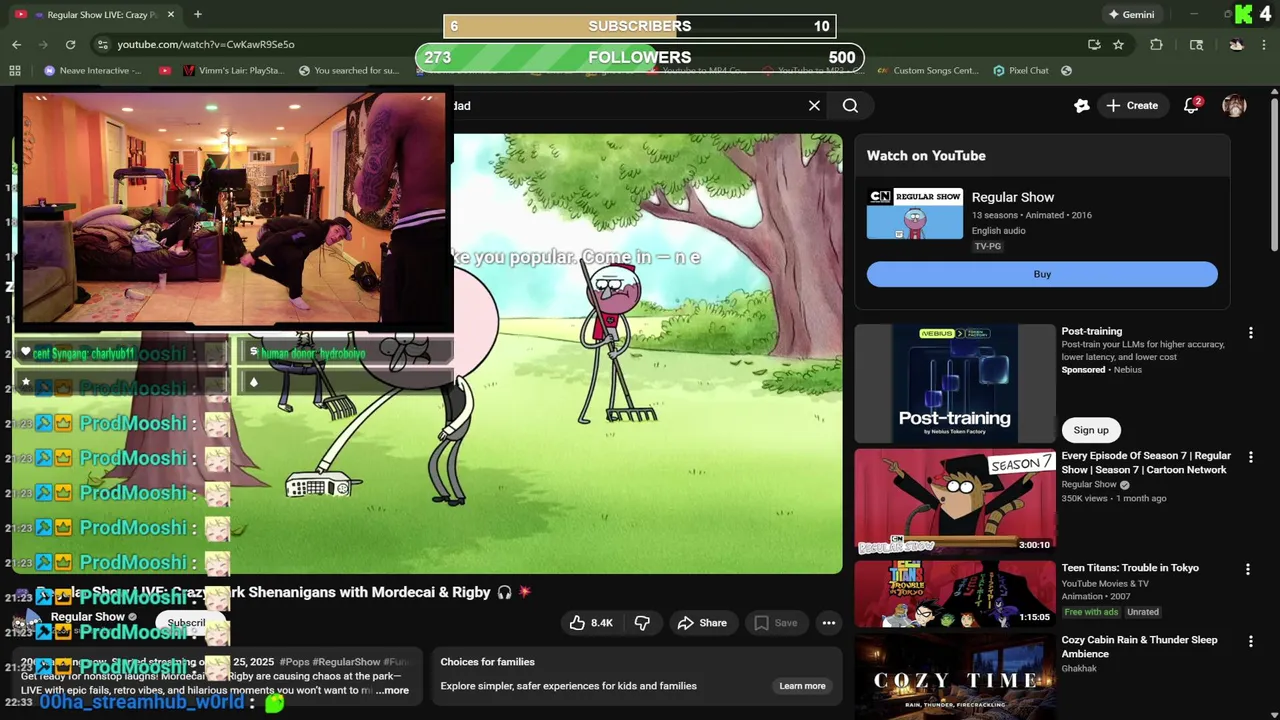Image resolution: width=1280 pixels, height=720 pixels.
Task: Like the video with thumbs up
Action: coord(590,623)
